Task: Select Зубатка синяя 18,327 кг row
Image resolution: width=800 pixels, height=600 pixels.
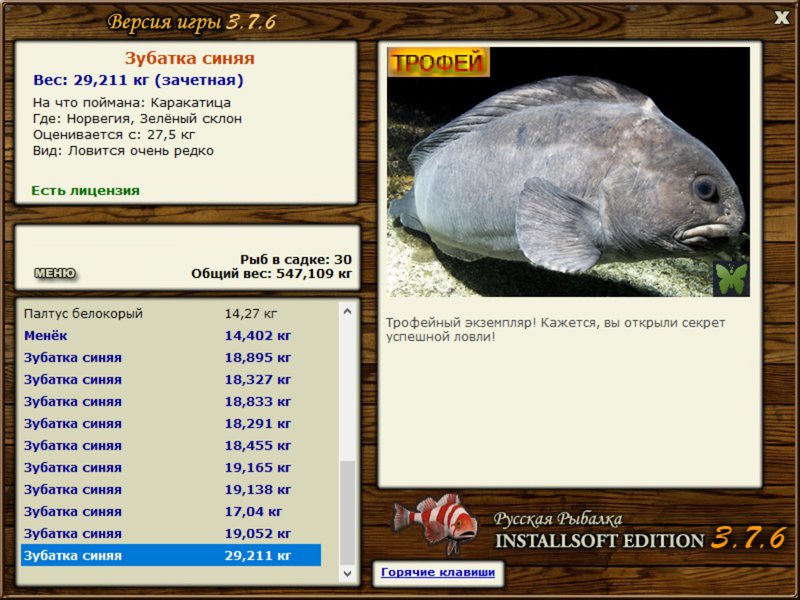Action: (x=171, y=379)
